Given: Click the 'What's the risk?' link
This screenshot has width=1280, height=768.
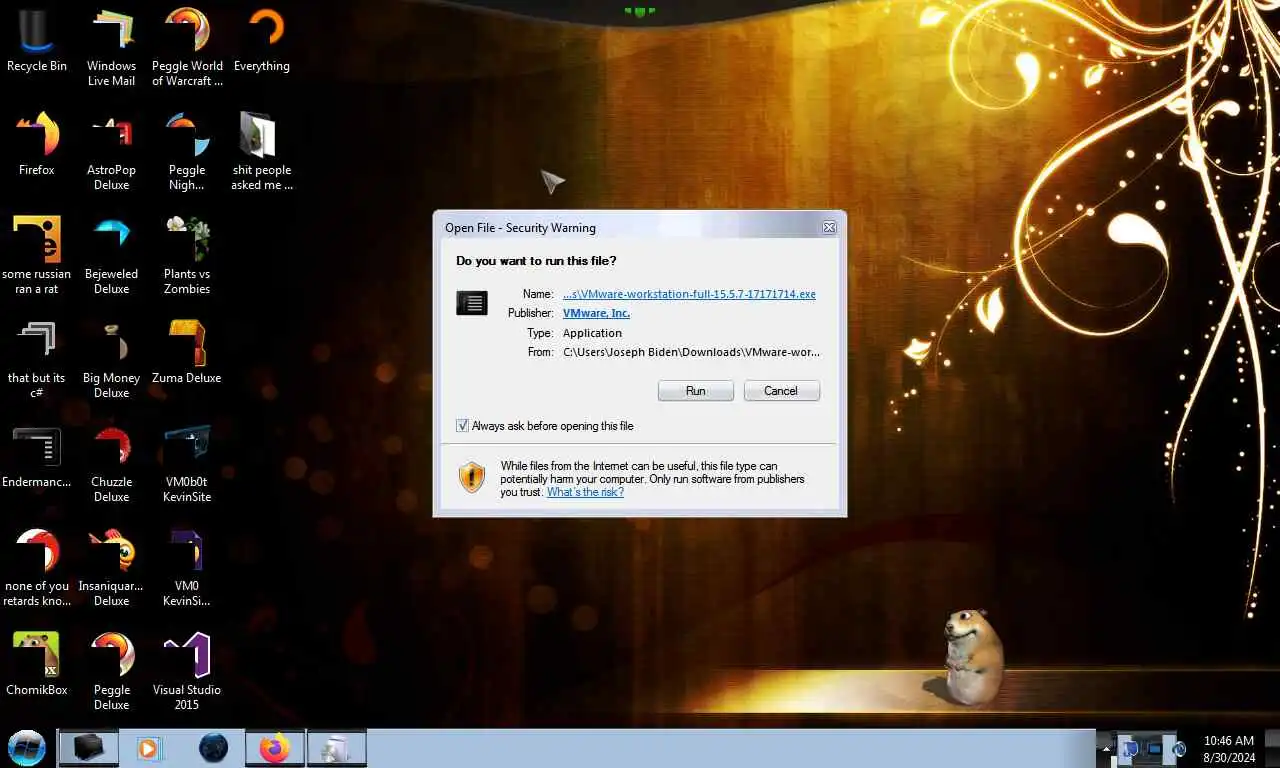Looking at the screenshot, I should (585, 492).
